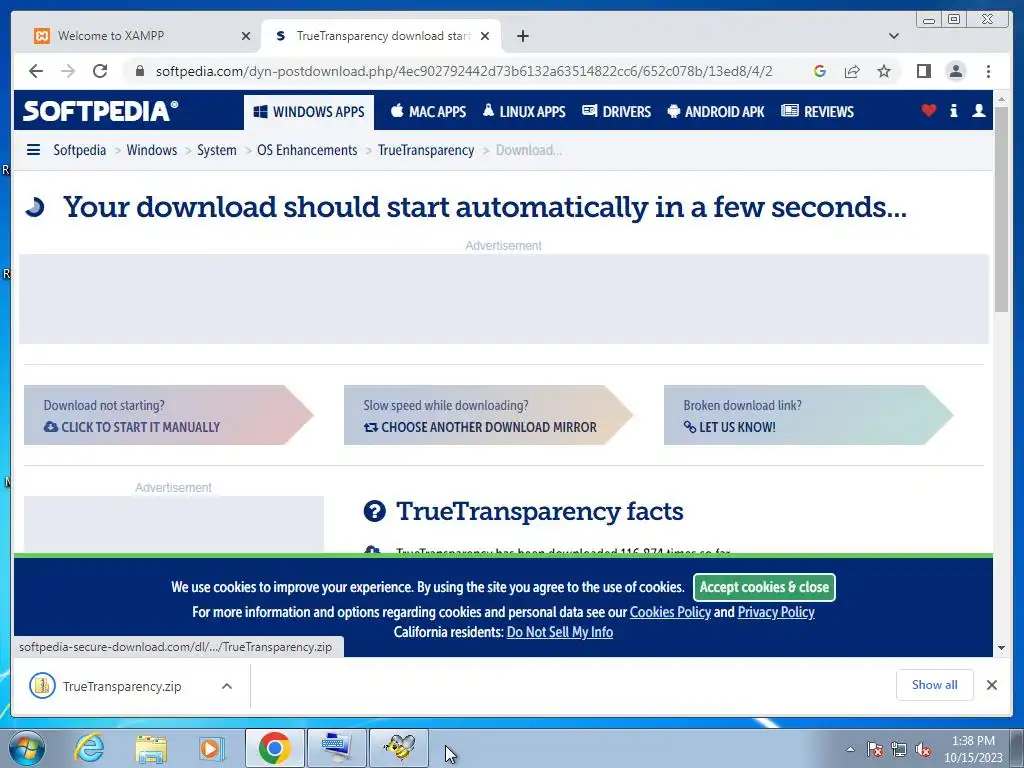This screenshot has width=1024, height=768.
Task: Bookmark this page with the star
Action: 884,71
